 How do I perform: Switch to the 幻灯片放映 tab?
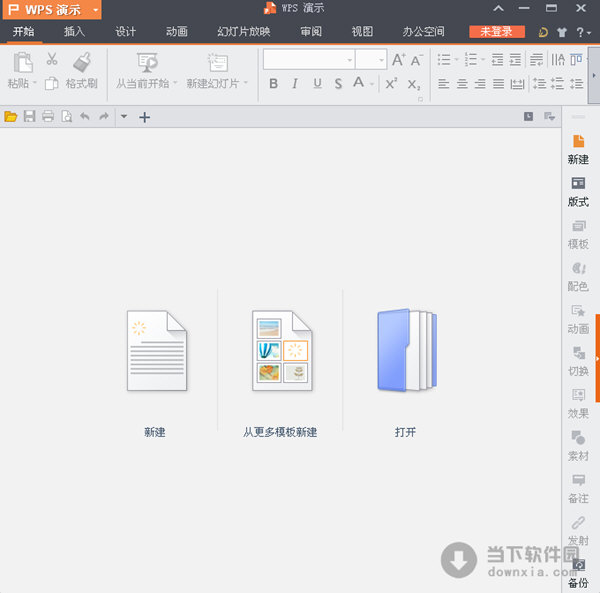[244, 31]
